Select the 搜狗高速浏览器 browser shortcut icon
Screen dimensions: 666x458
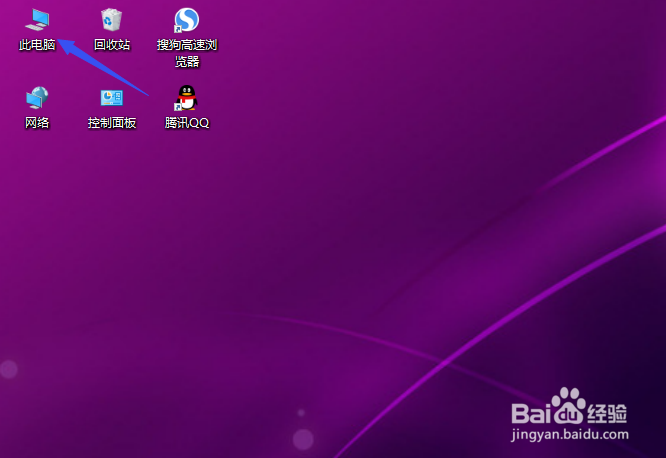coord(186,20)
